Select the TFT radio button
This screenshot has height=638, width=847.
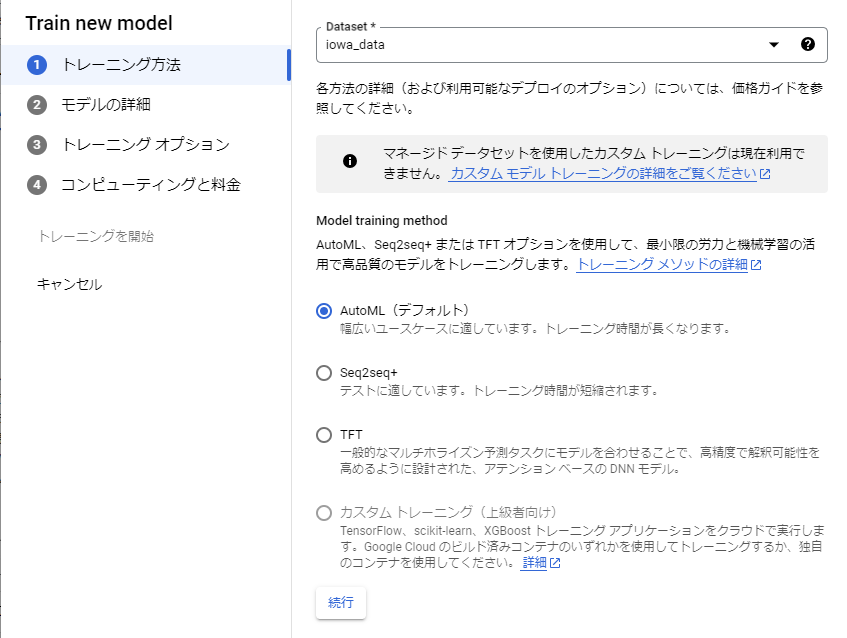(324, 435)
